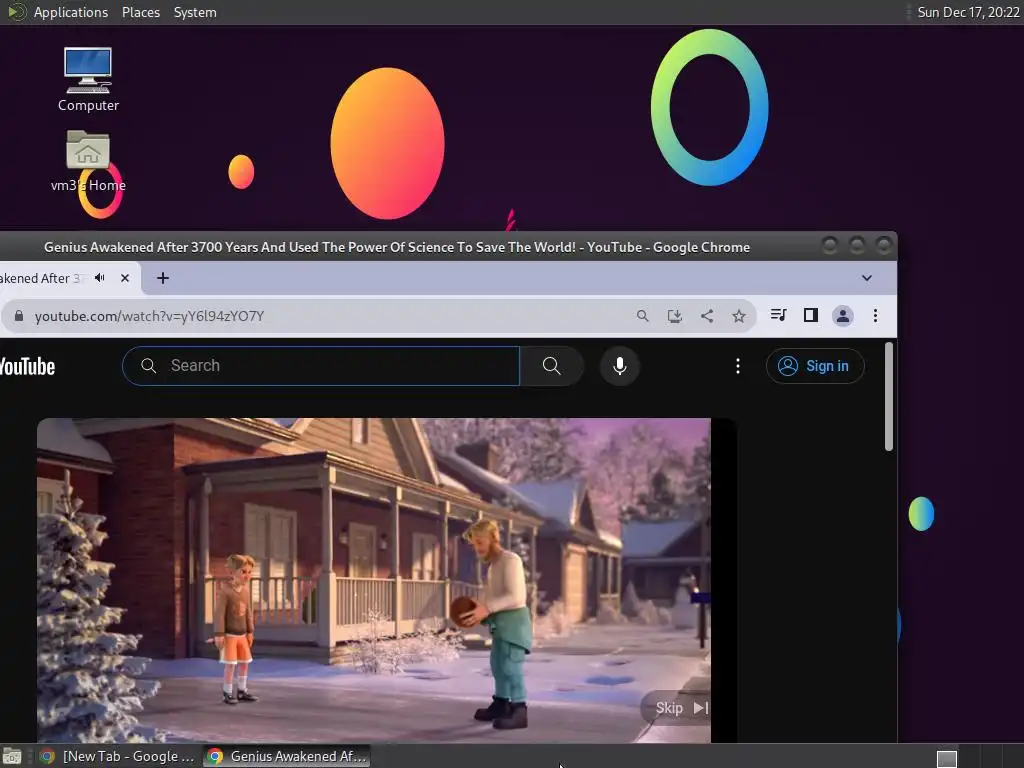
Task: Bookmark this tab with the star icon
Action: click(739, 316)
